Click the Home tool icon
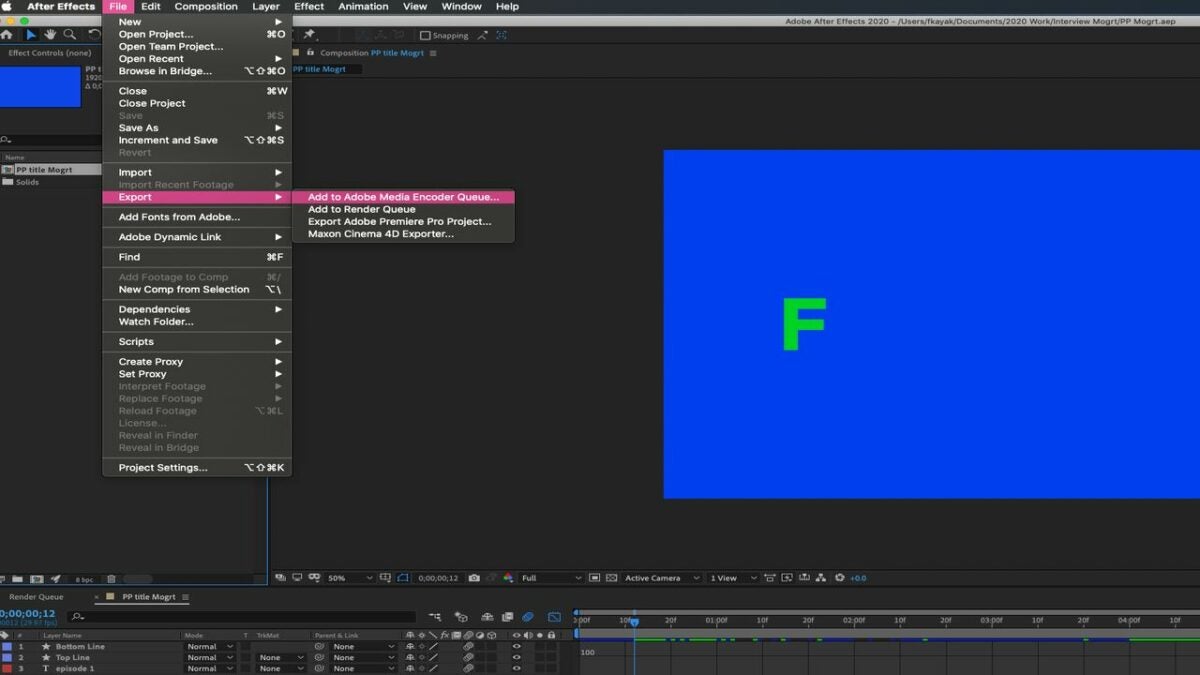Viewport: 1200px width, 675px height. (x=8, y=33)
